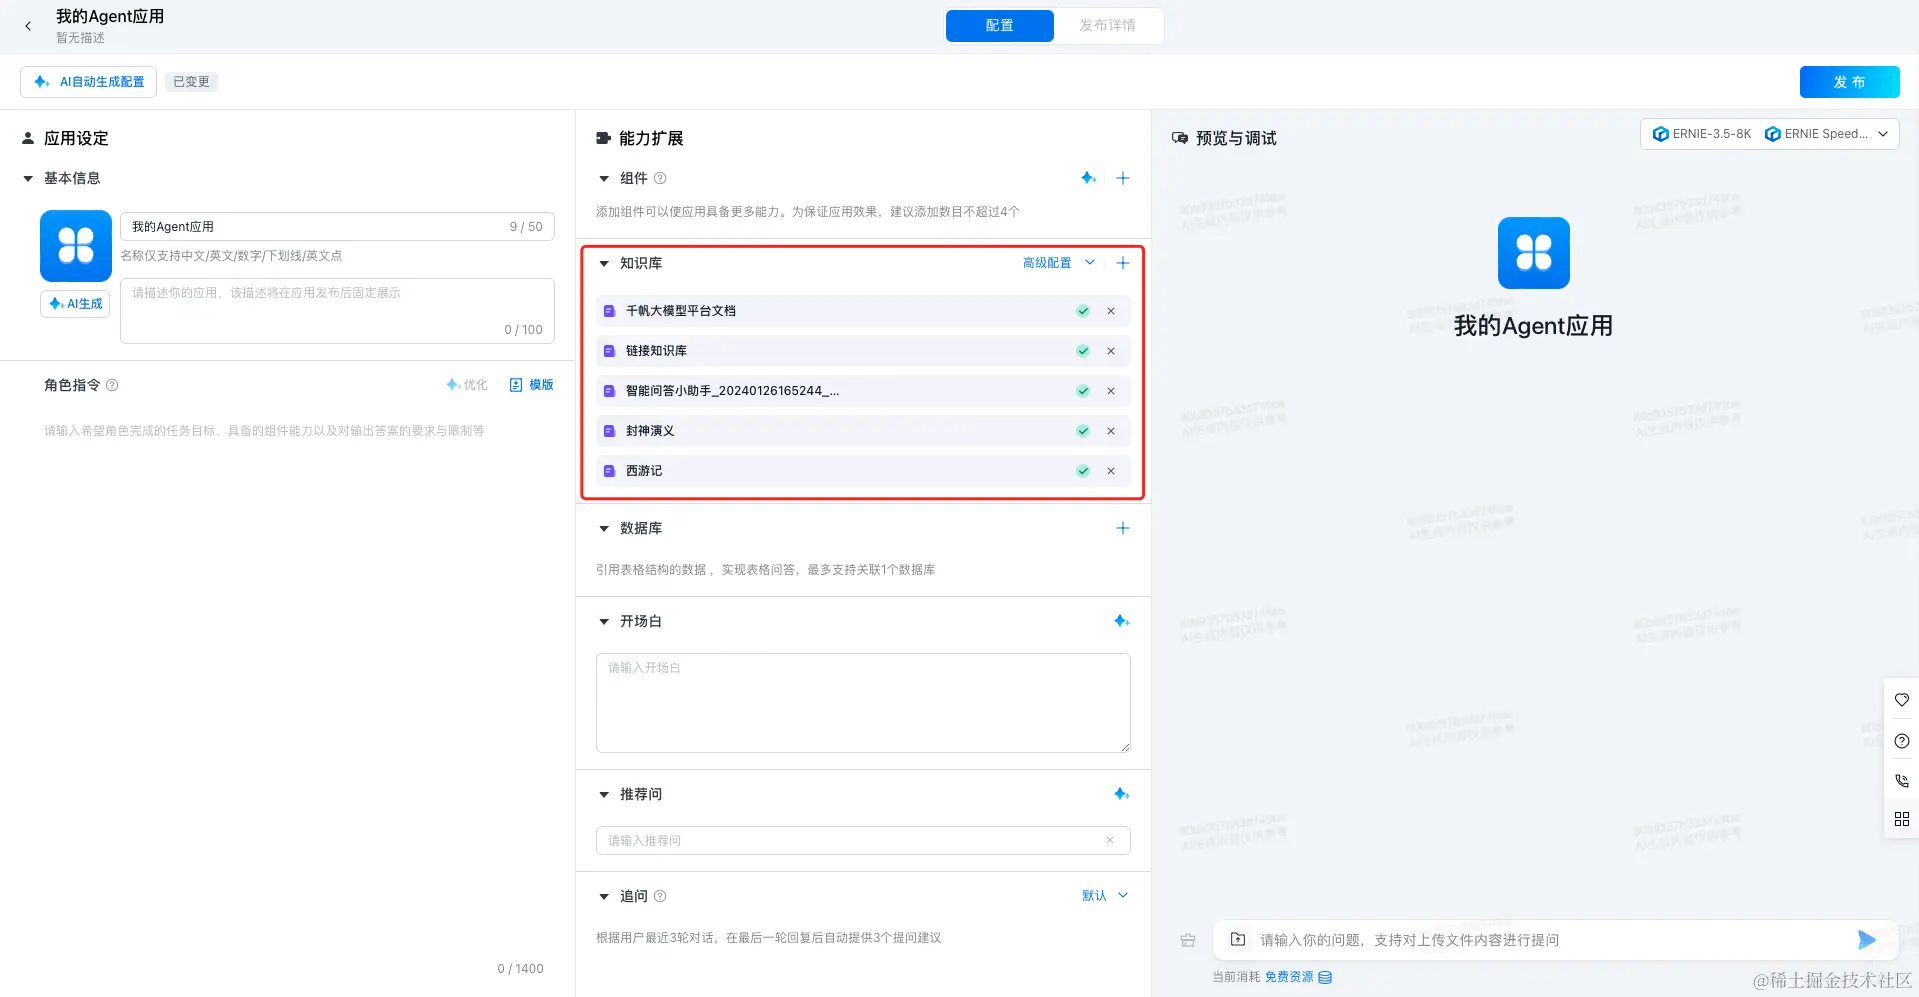Click the grid/QR icon in side toolbar
The image size is (1919, 997).
pyautogui.click(x=1902, y=819)
